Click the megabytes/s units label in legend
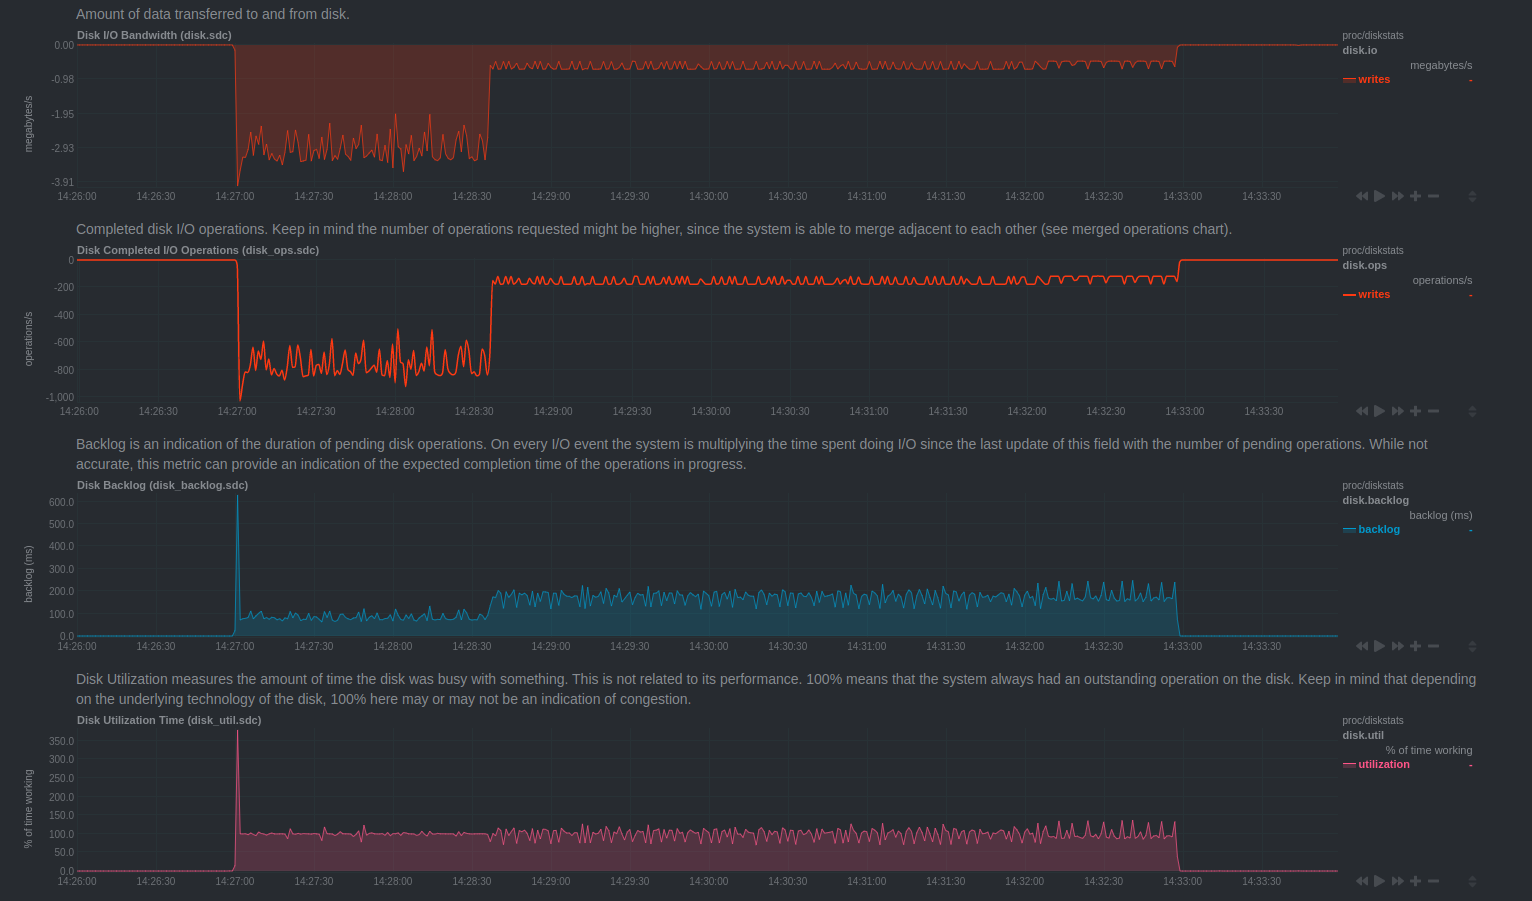 1441,65
